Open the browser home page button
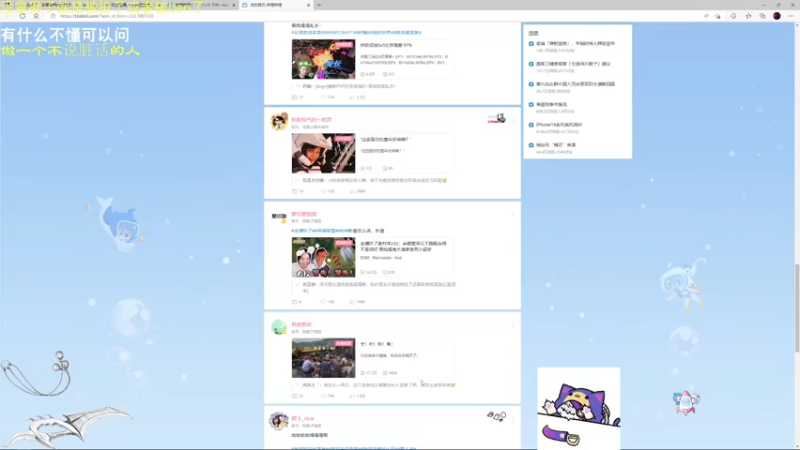The image size is (800, 450). point(36,16)
